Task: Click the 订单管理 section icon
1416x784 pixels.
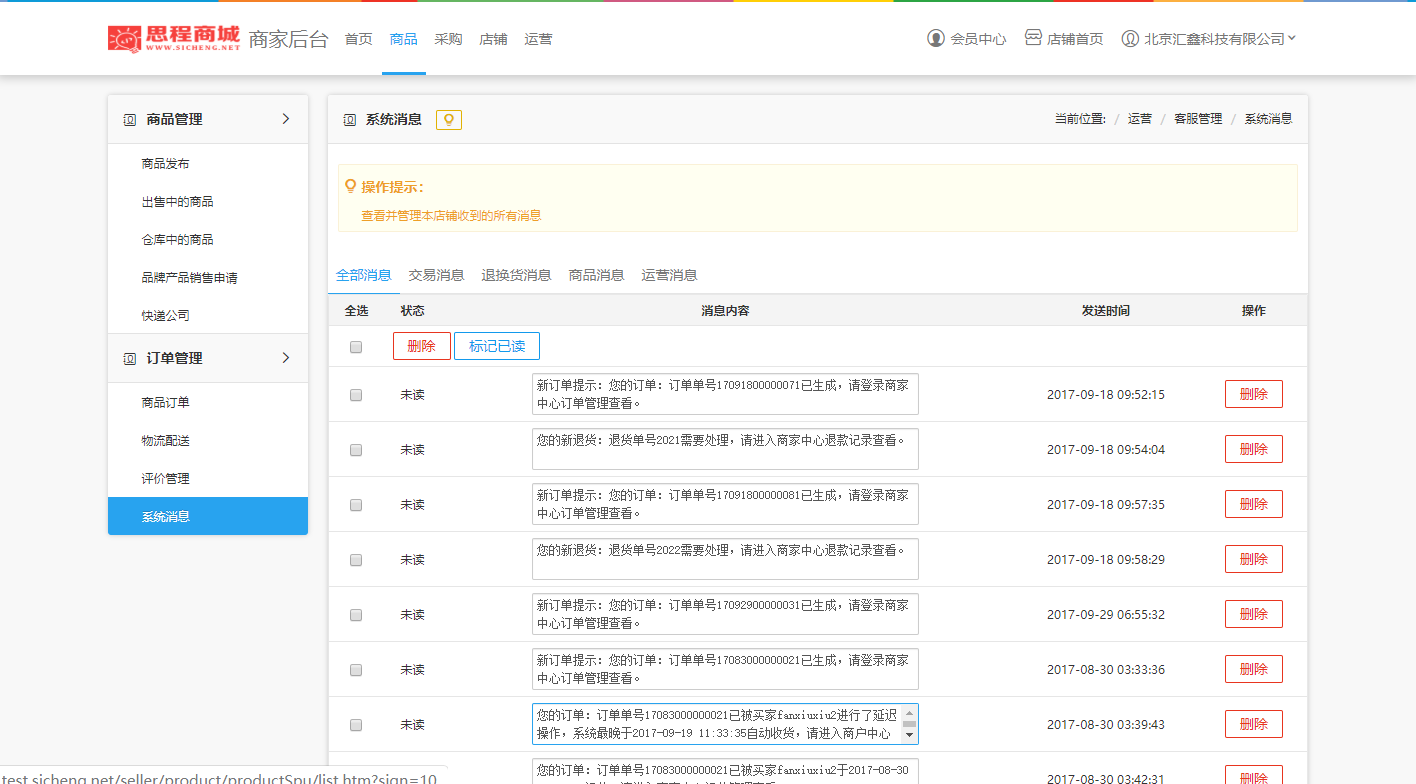Action: pyautogui.click(x=129, y=358)
